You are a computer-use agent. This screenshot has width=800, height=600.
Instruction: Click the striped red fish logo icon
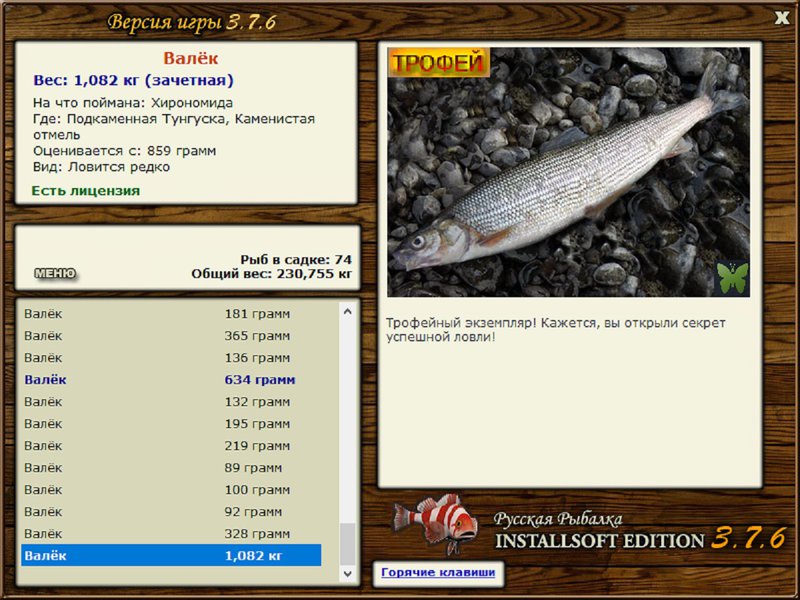(436, 523)
